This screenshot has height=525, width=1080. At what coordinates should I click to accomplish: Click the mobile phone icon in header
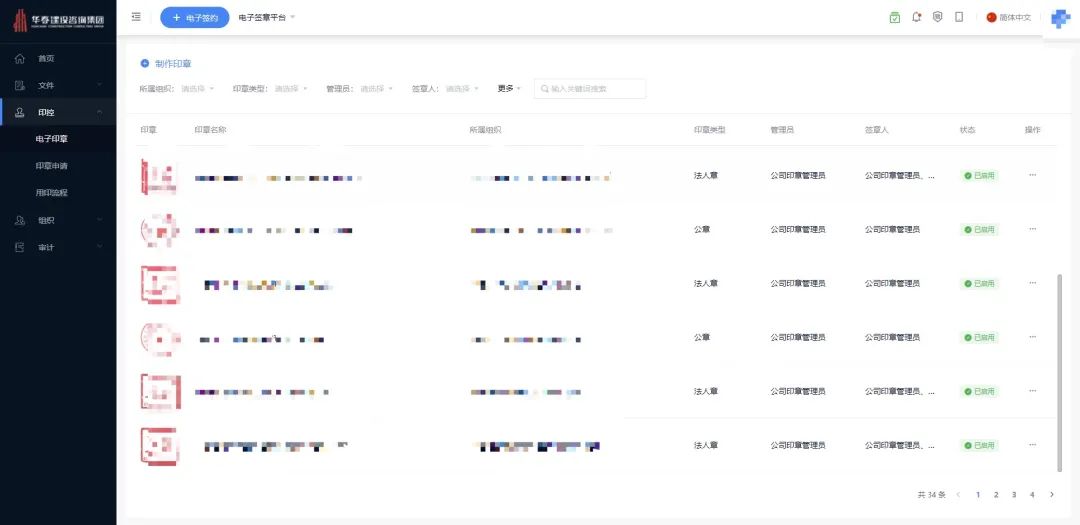959,17
